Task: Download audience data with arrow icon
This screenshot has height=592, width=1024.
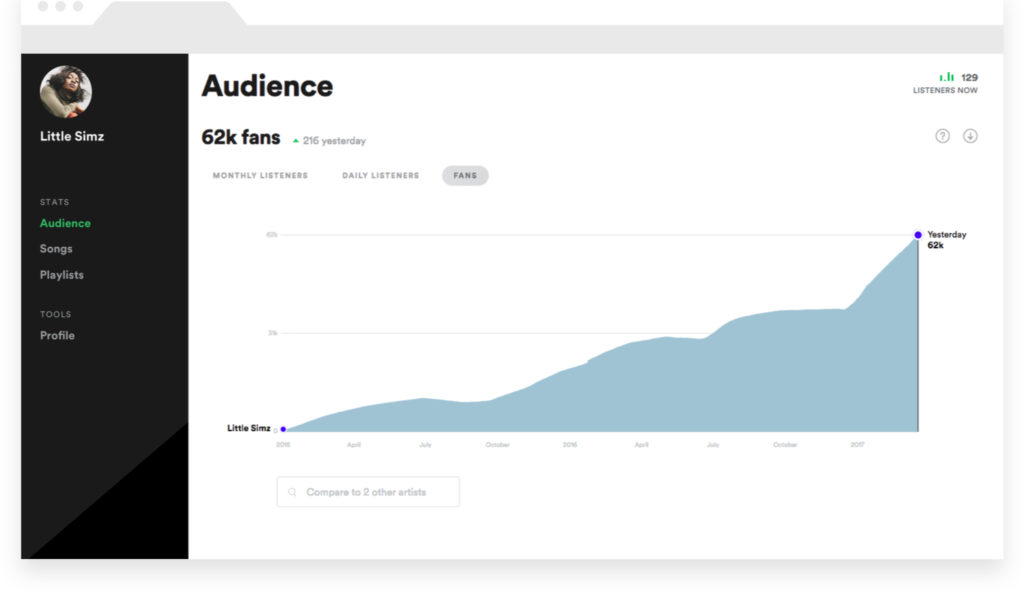Action: coord(970,136)
